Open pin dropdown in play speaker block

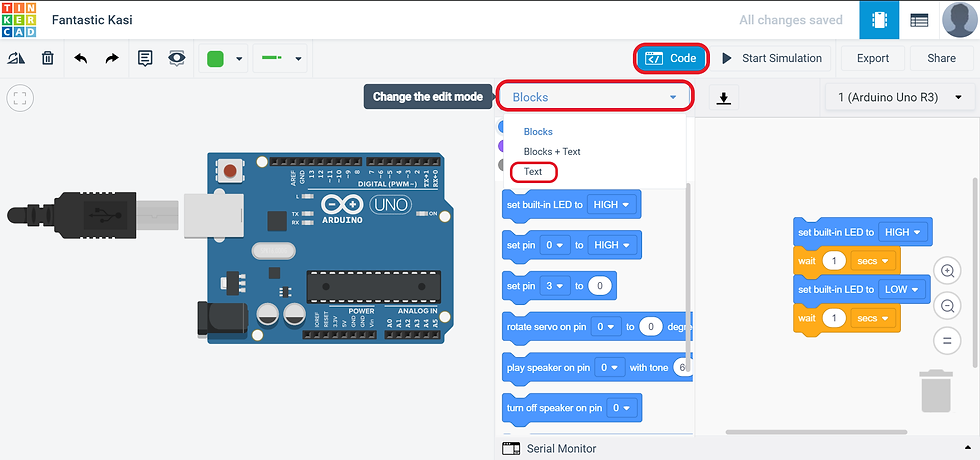pyautogui.click(x=611, y=368)
